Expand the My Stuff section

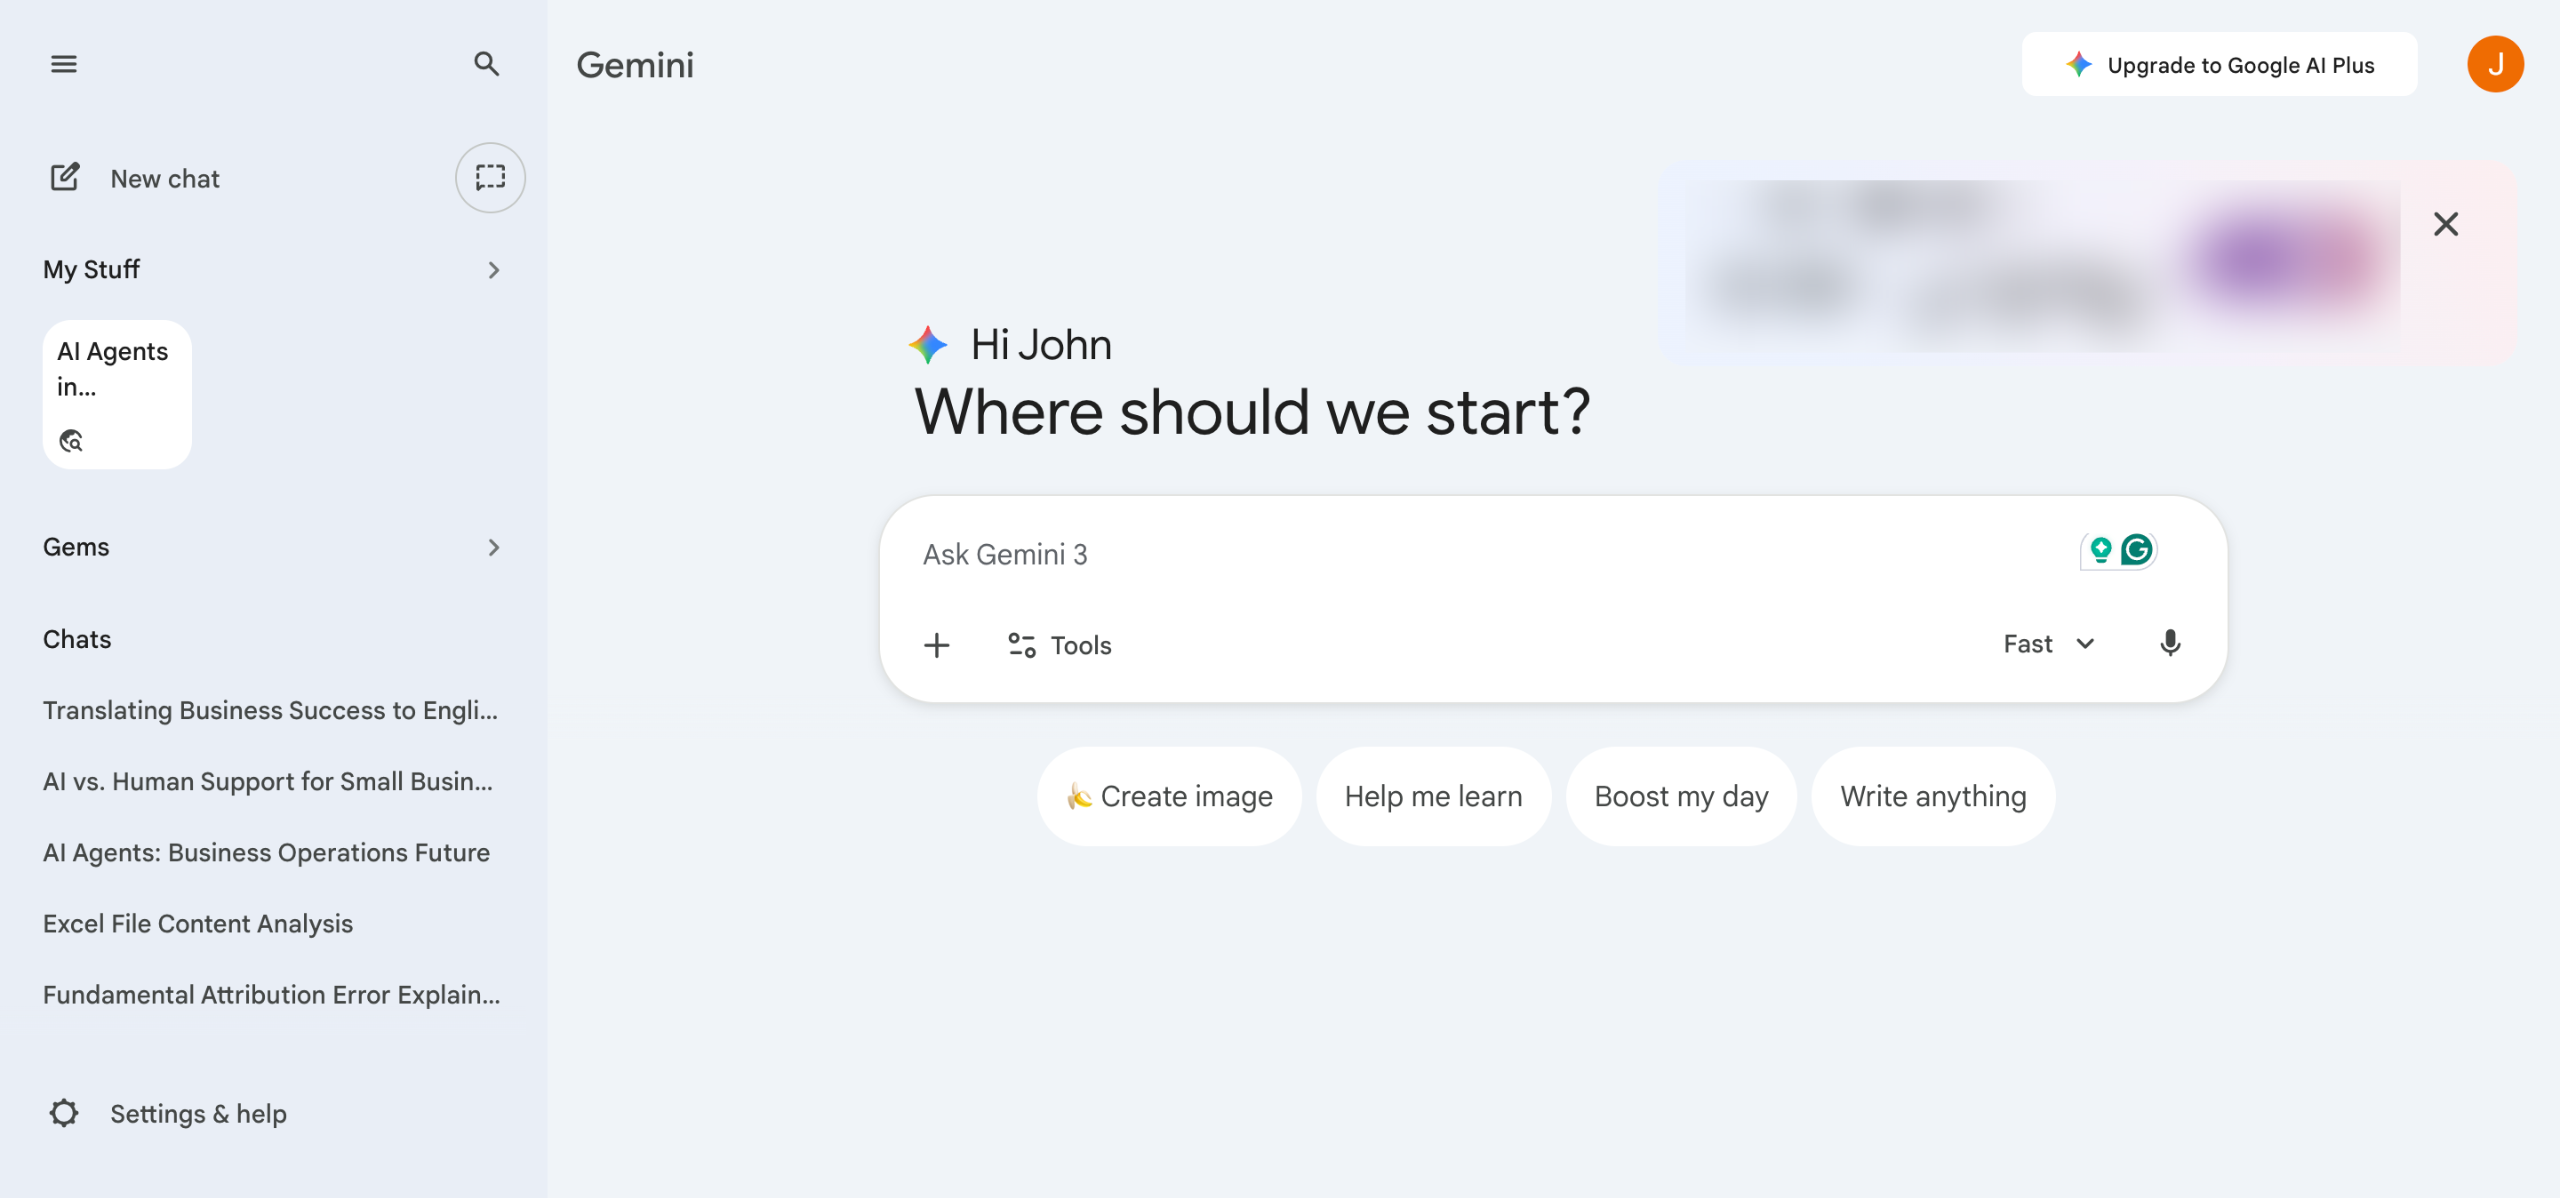tap(493, 270)
